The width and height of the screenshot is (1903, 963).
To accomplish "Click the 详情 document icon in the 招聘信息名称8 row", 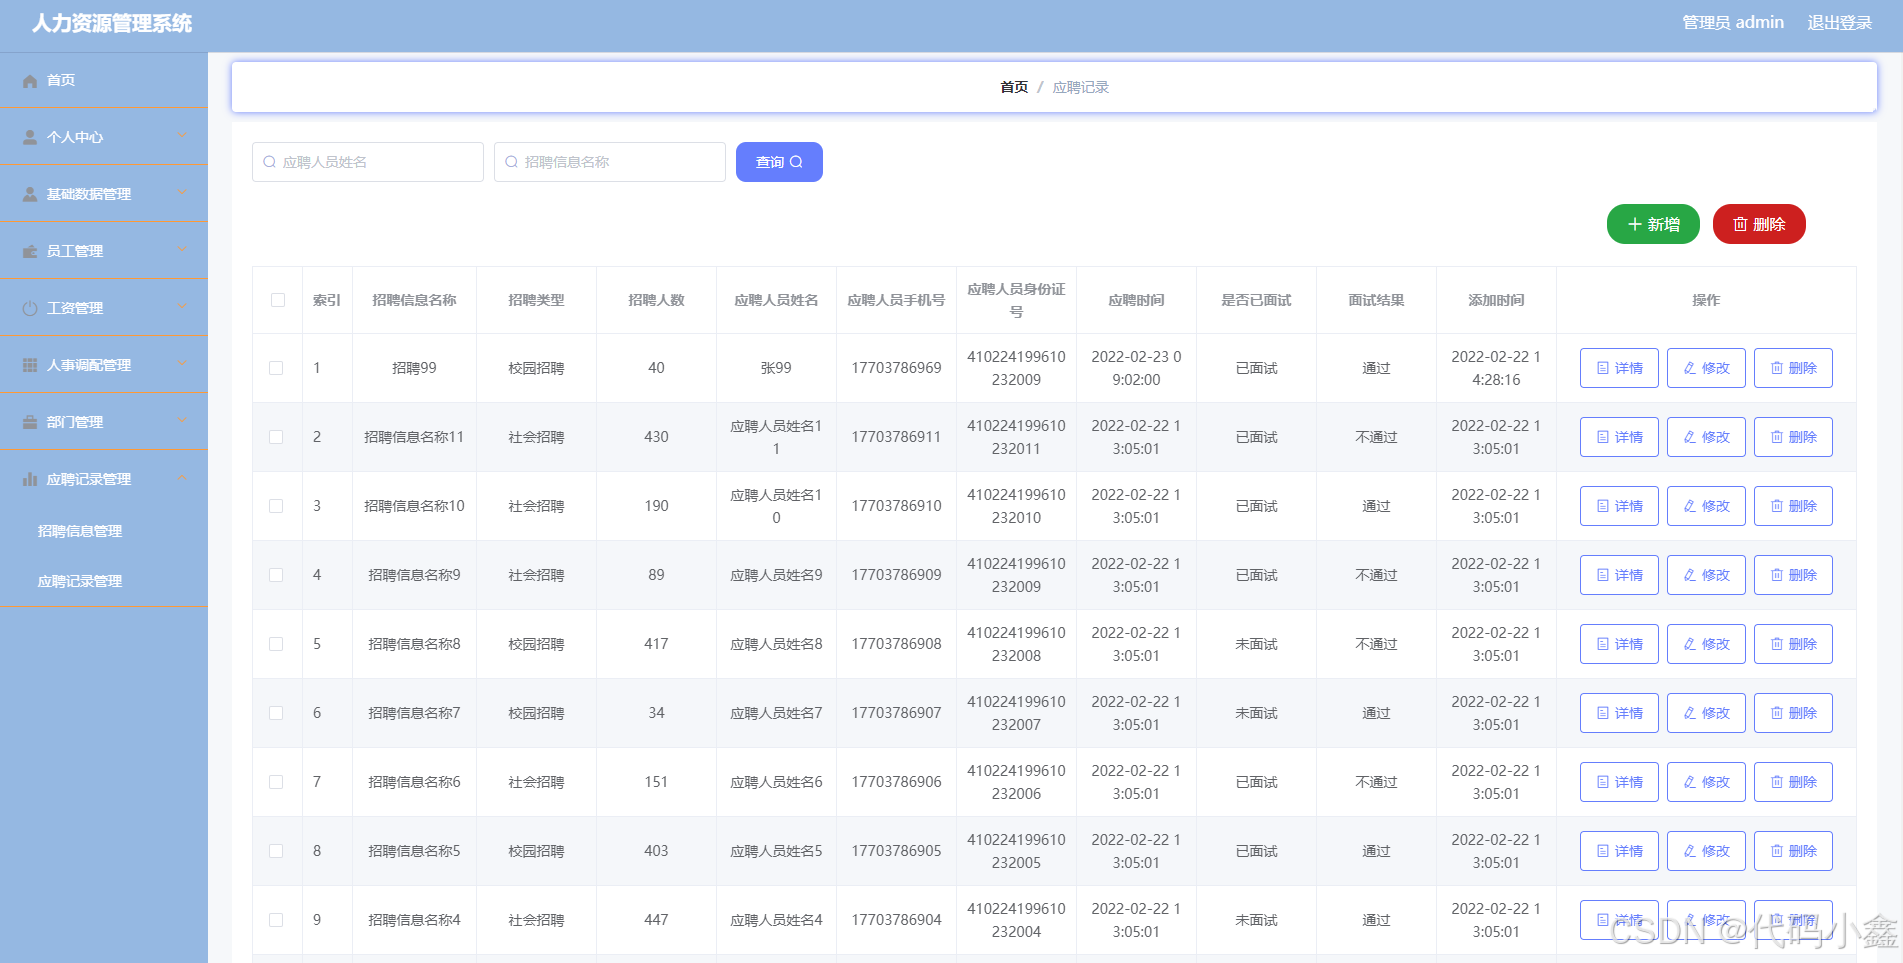I will (1603, 644).
